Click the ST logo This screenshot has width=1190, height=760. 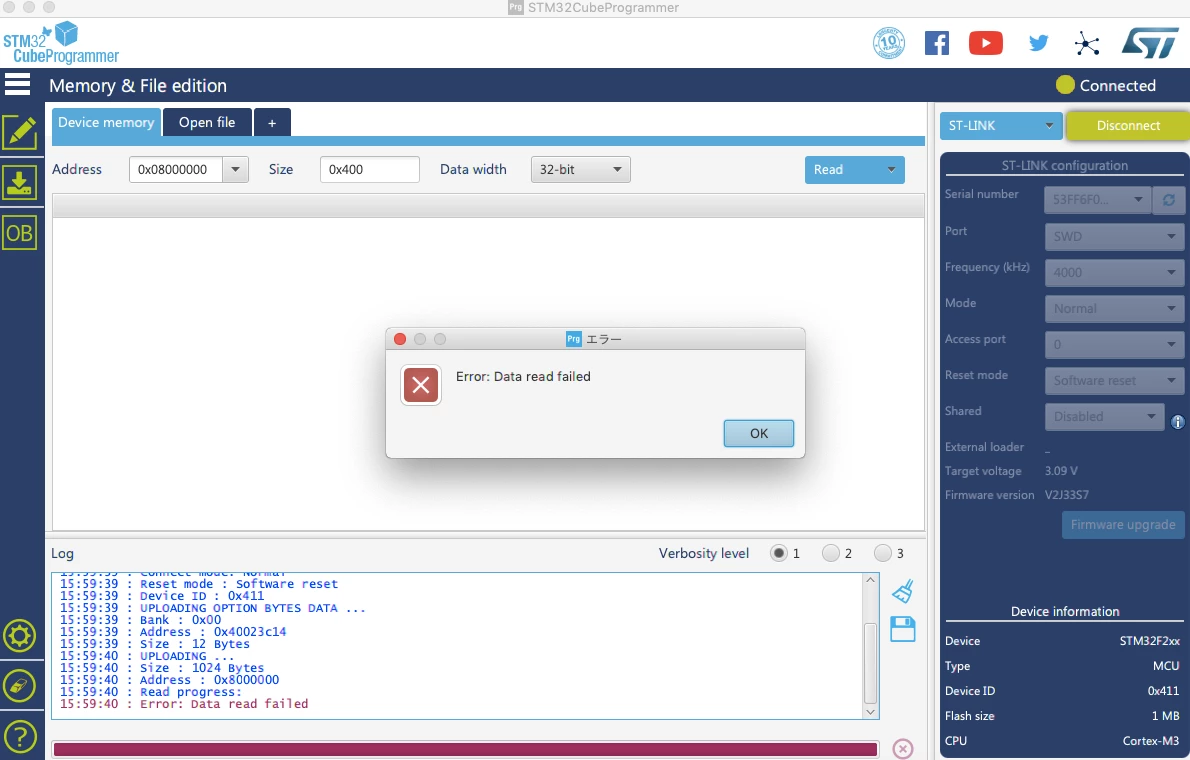tap(1150, 43)
